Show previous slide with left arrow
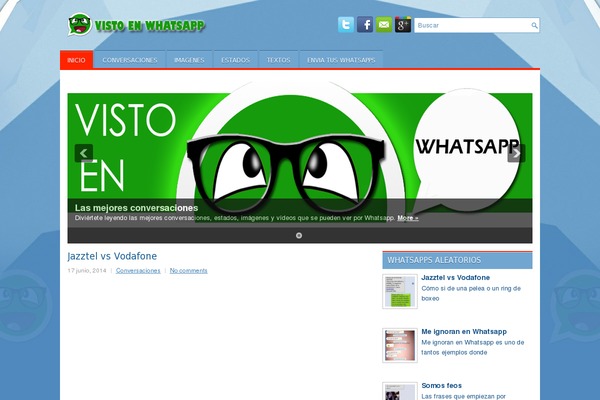 84,153
